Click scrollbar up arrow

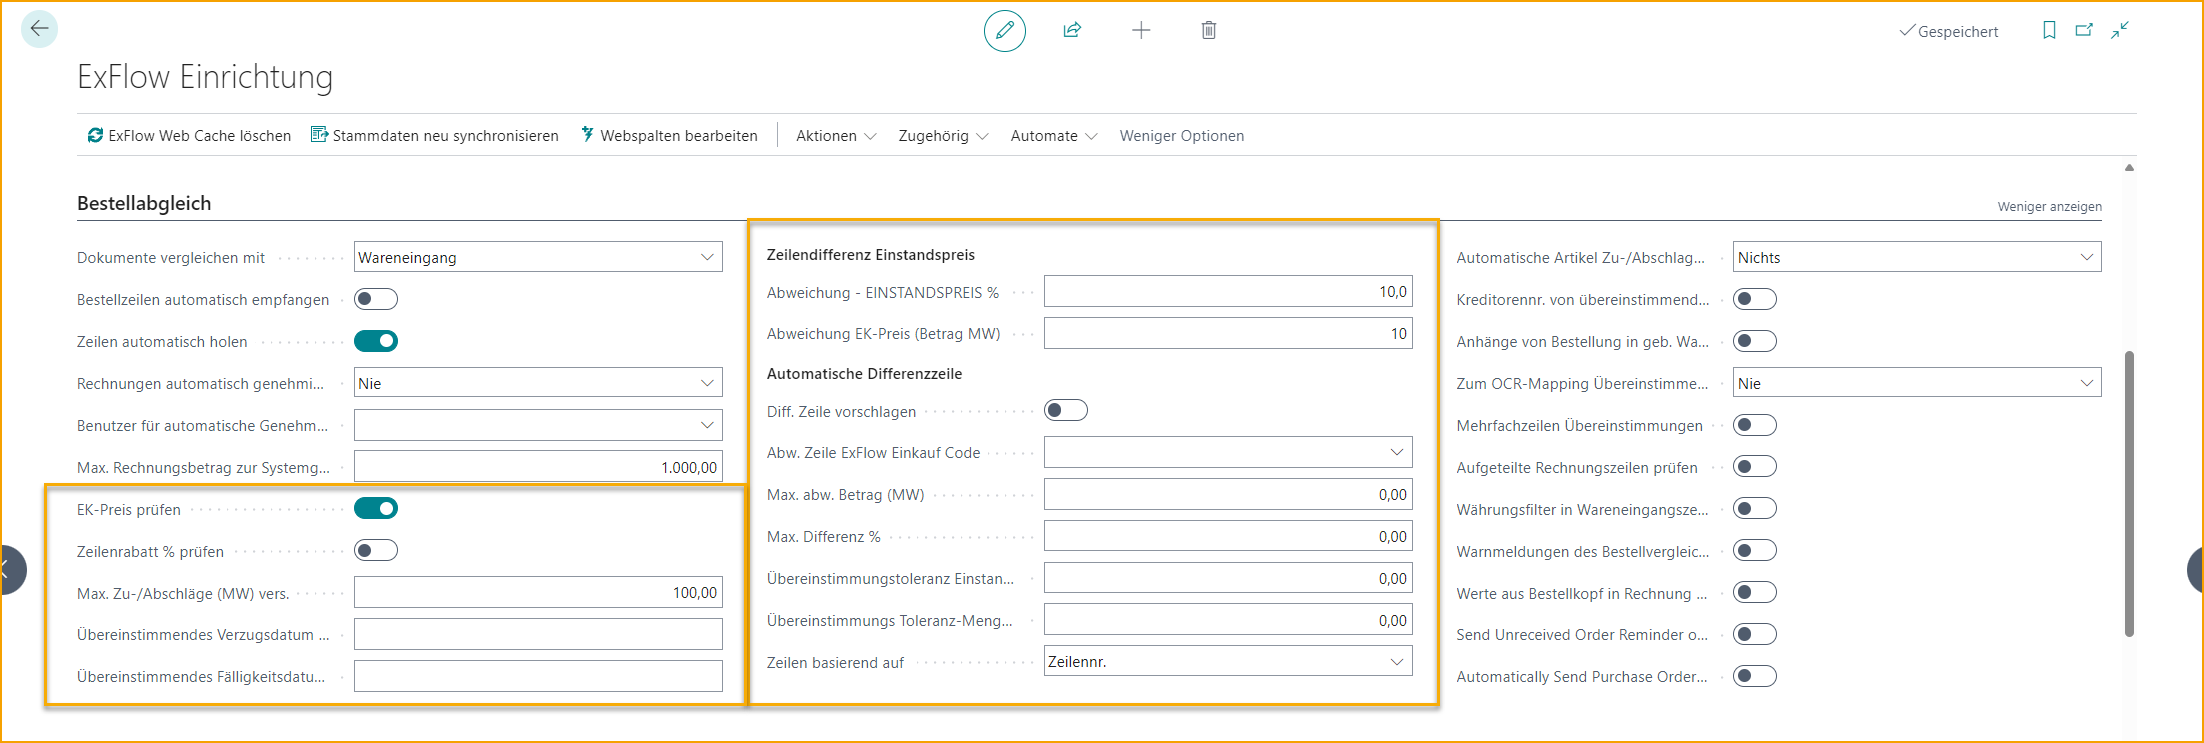(2130, 168)
